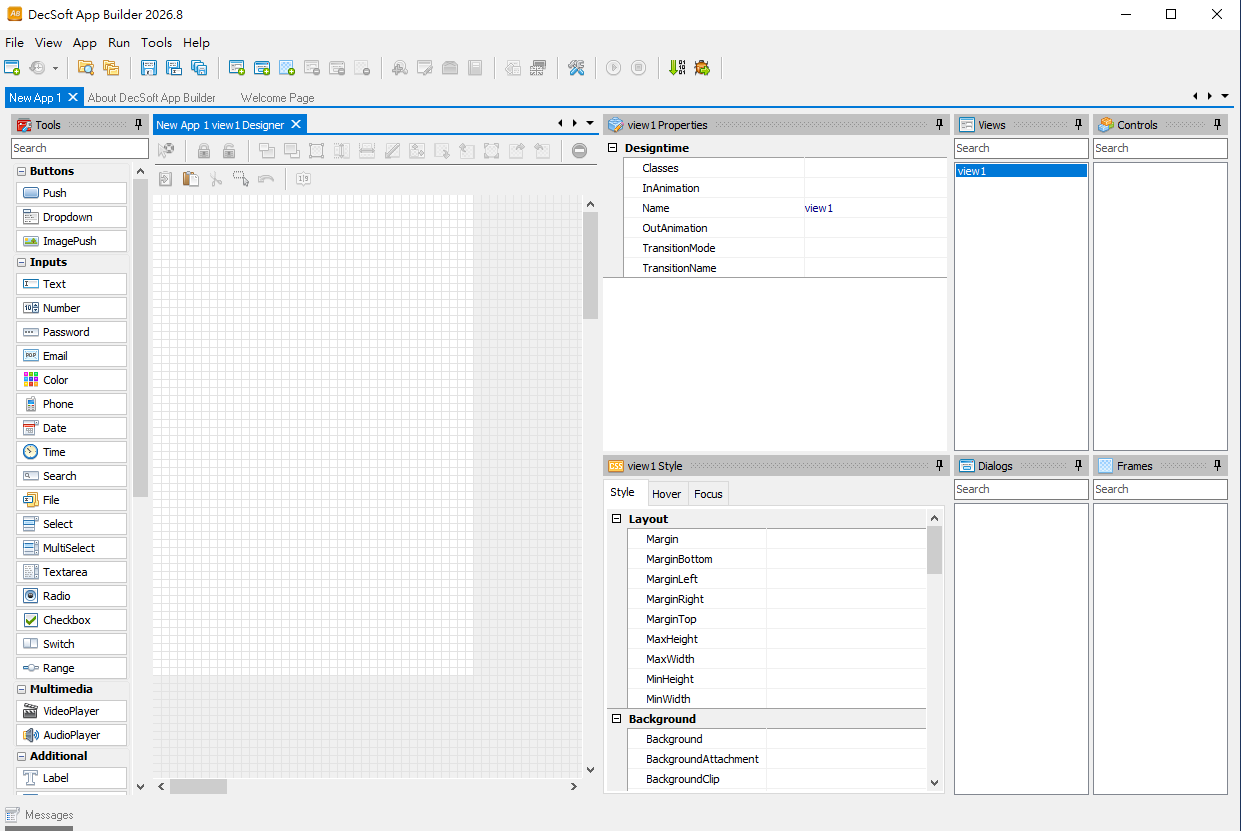Collapse the Layout style section
The height and width of the screenshot is (831, 1241).
point(616,519)
